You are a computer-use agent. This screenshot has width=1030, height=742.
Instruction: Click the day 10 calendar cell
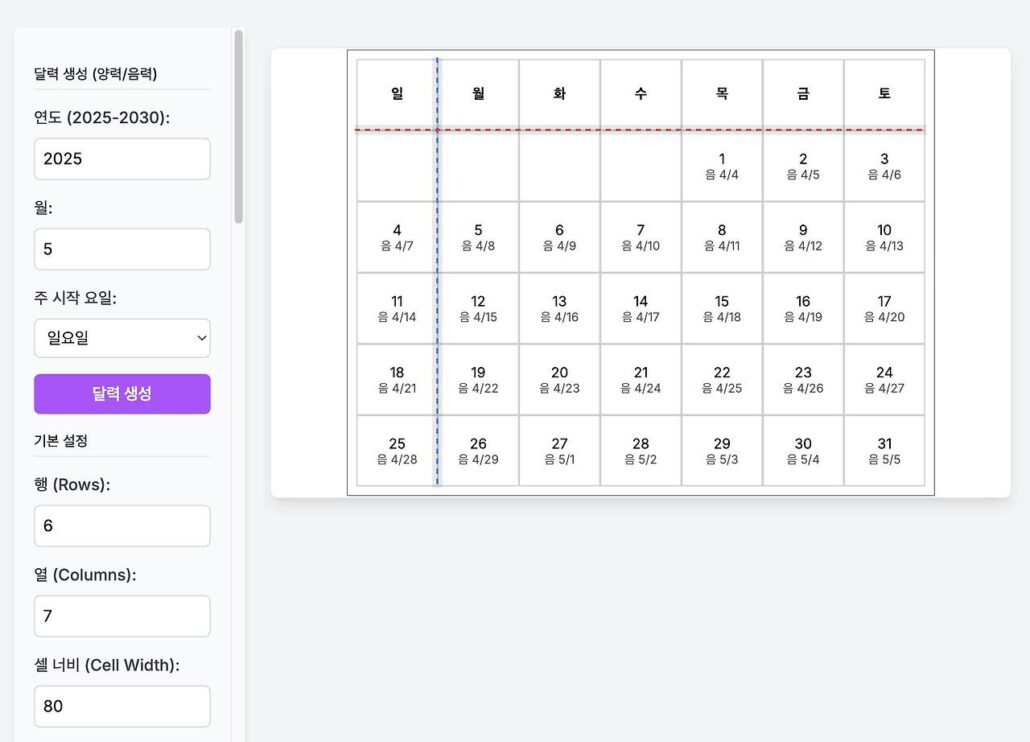coord(884,237)
